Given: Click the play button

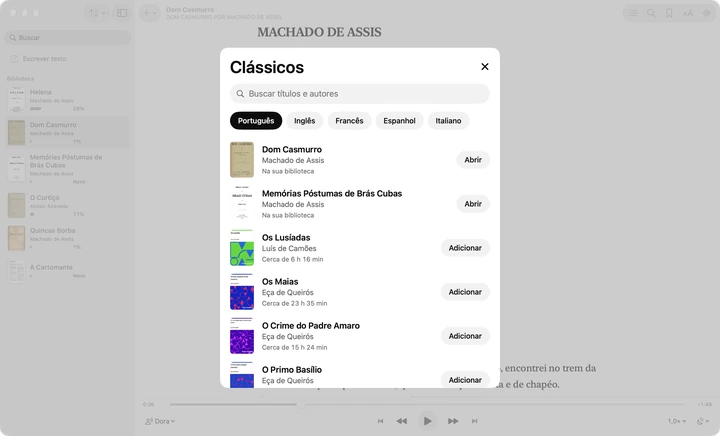Looking at the screenshot, I should pyautogui.click(x=427, y=421).
